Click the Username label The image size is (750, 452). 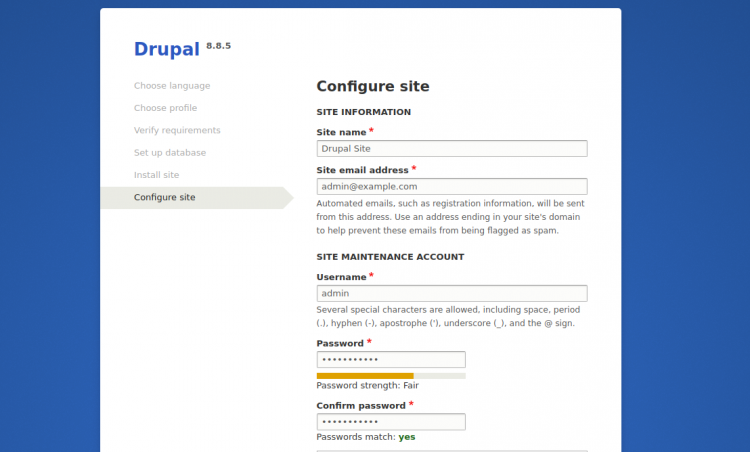341,277
